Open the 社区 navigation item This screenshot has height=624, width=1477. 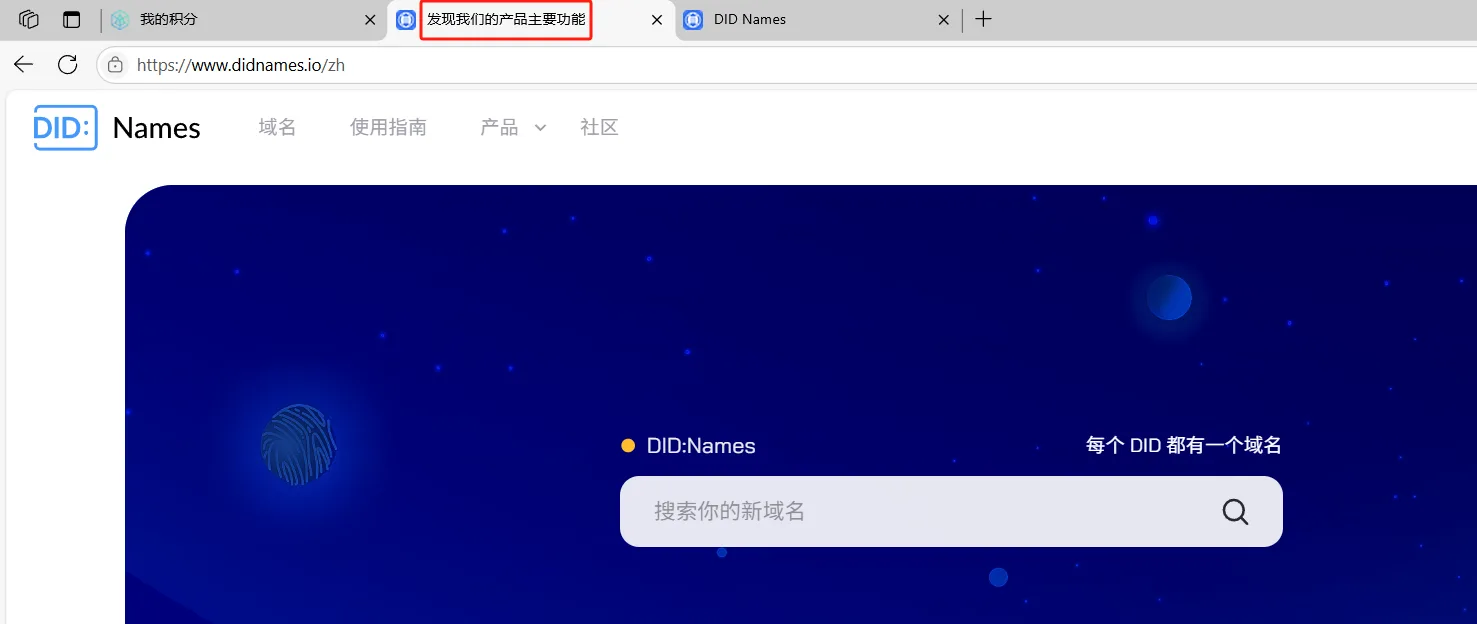tap(599, 127)
